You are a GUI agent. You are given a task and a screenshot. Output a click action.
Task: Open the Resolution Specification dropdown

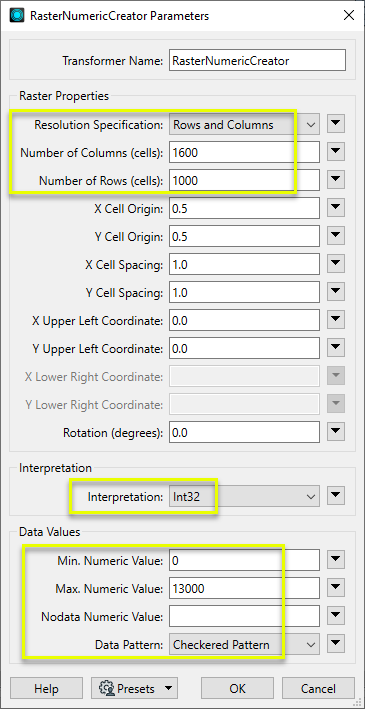click(x=244, y=124)
